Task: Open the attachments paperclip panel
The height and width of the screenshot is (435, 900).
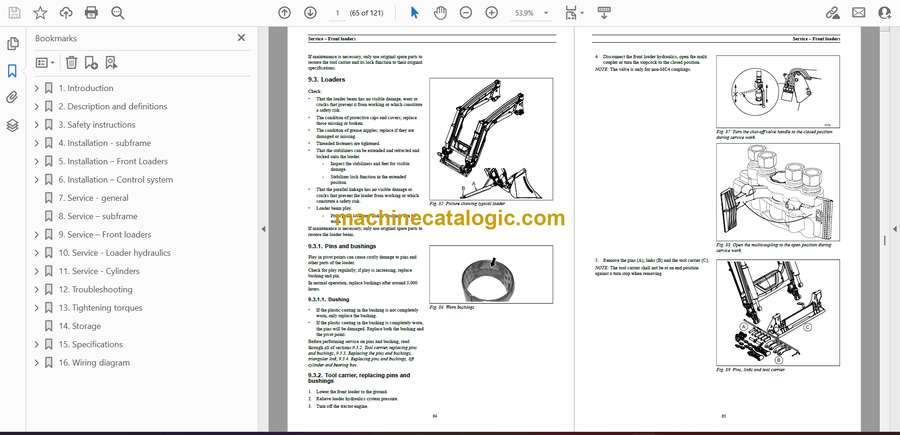Action: [x=13, y=98]
